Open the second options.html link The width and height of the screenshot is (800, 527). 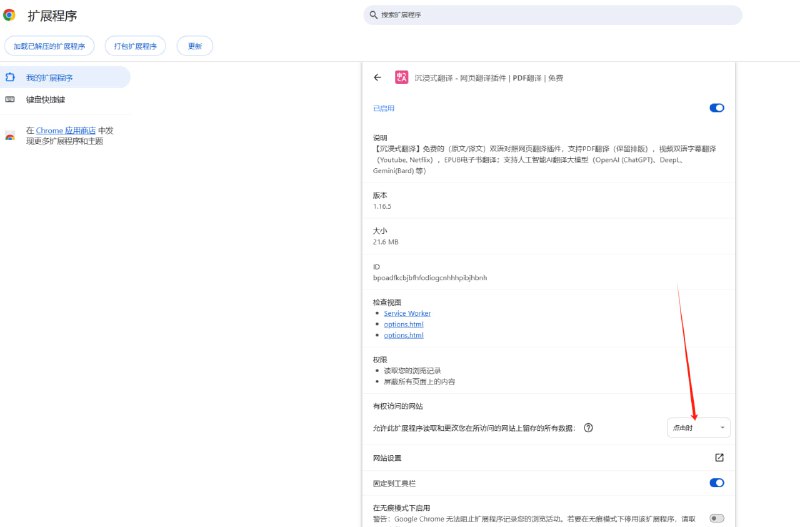404,335
